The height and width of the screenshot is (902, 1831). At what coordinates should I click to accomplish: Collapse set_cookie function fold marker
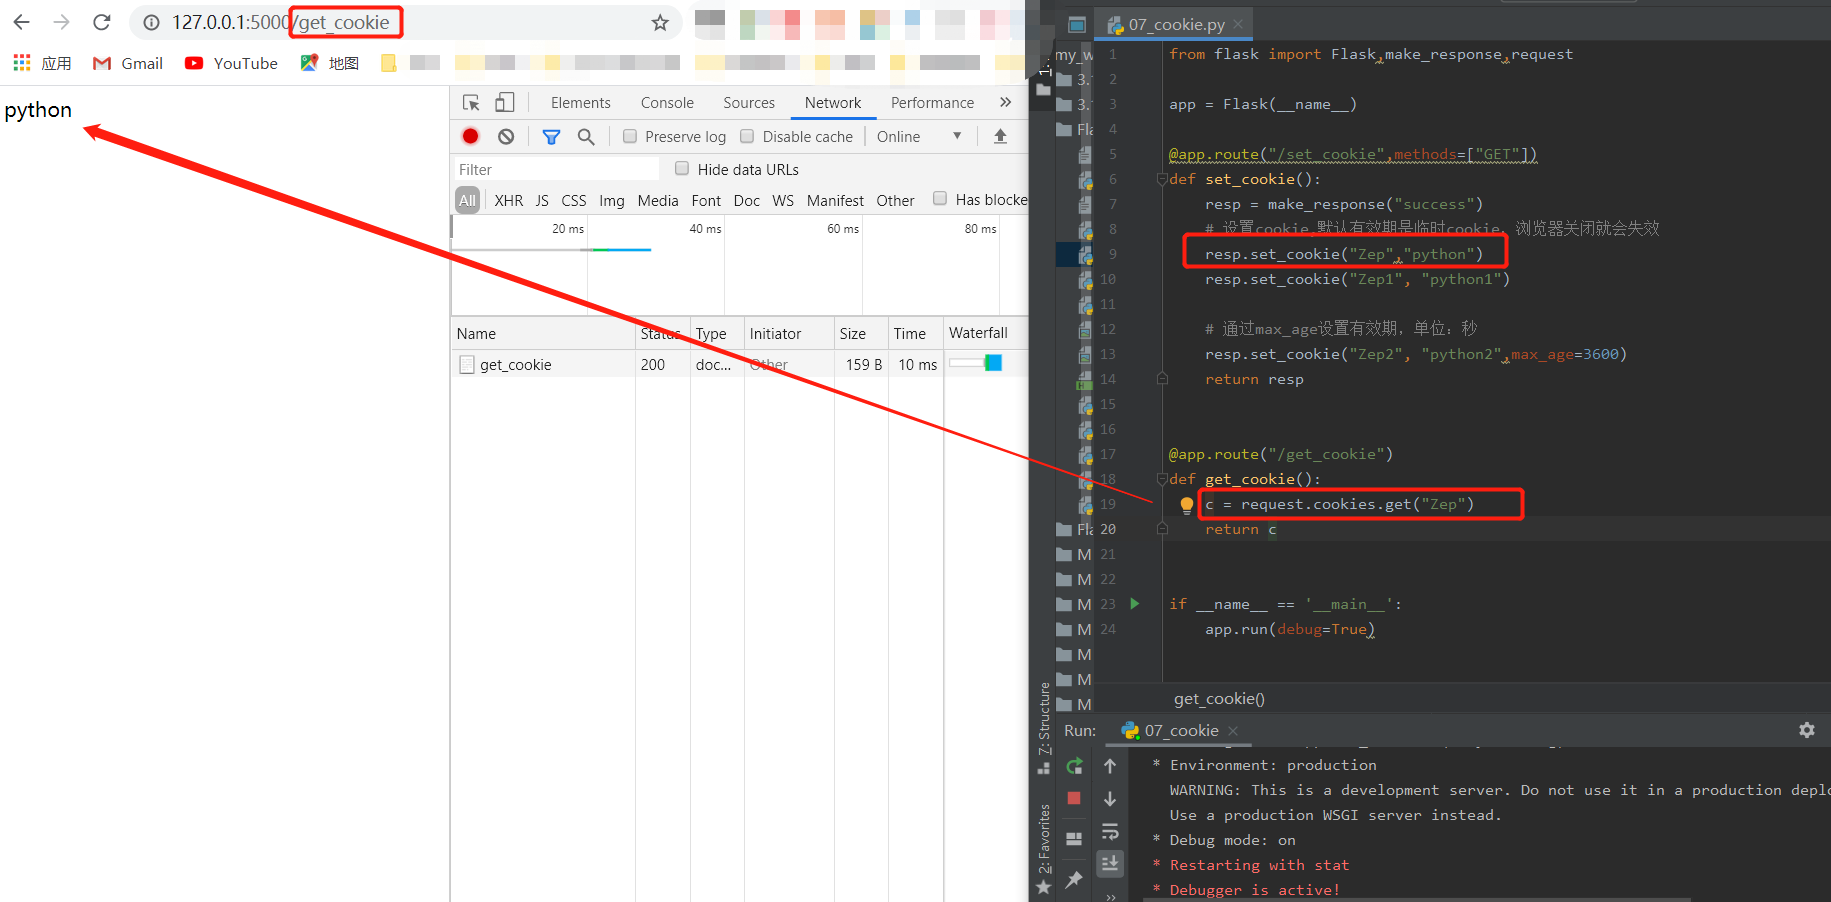pos(1162,179)
